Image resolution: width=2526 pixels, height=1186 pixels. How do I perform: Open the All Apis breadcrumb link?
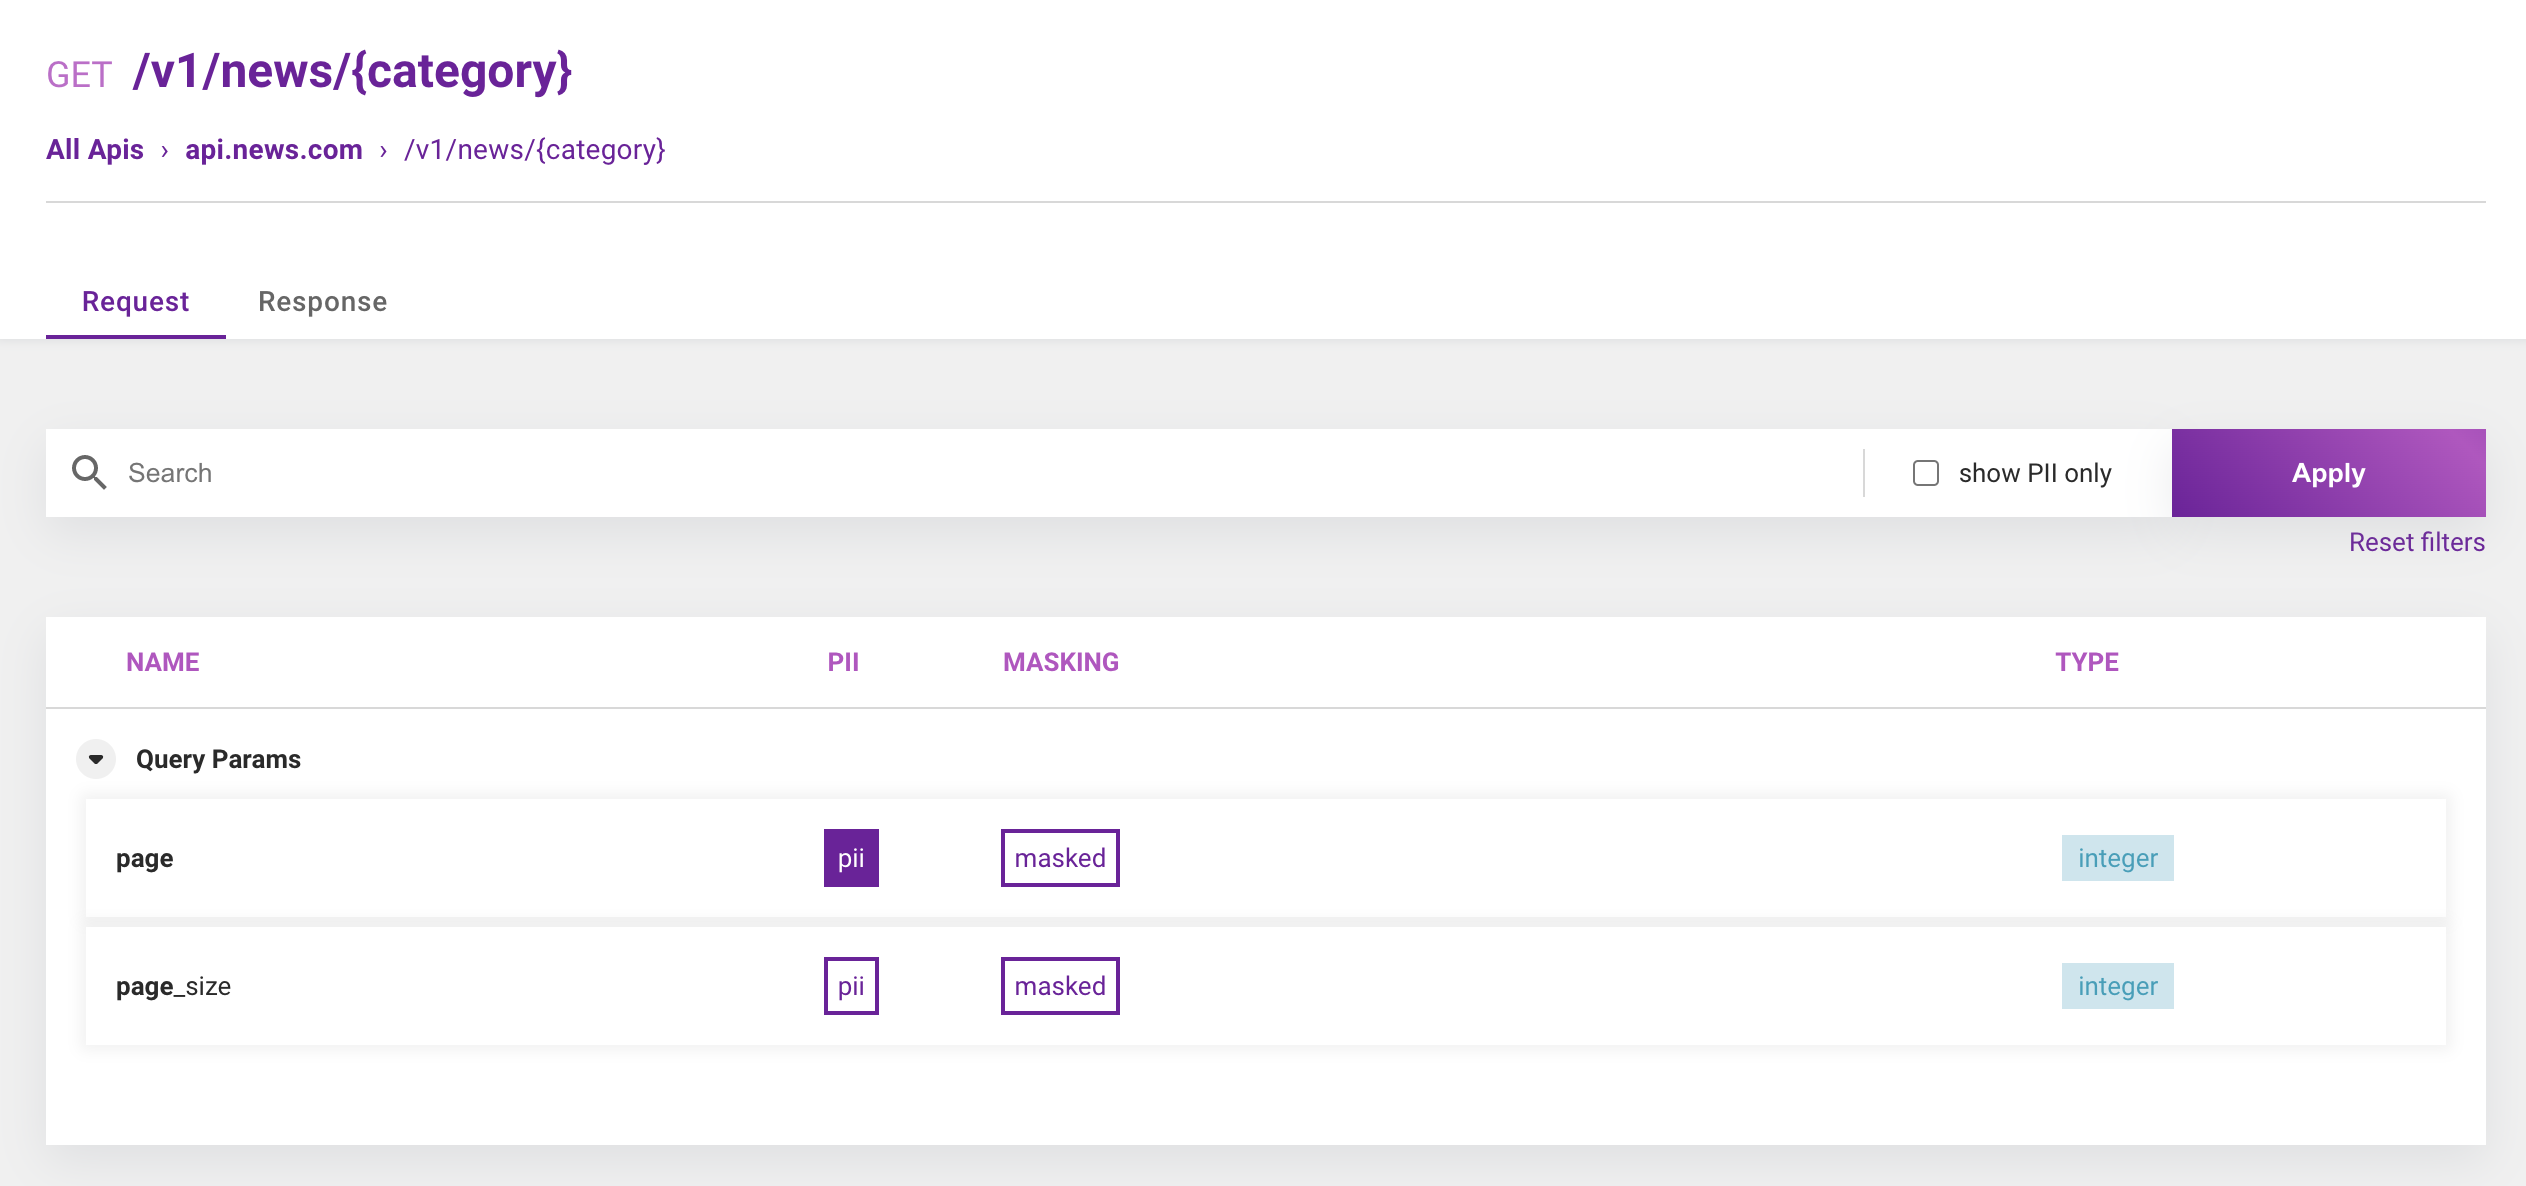click(95, 150)
